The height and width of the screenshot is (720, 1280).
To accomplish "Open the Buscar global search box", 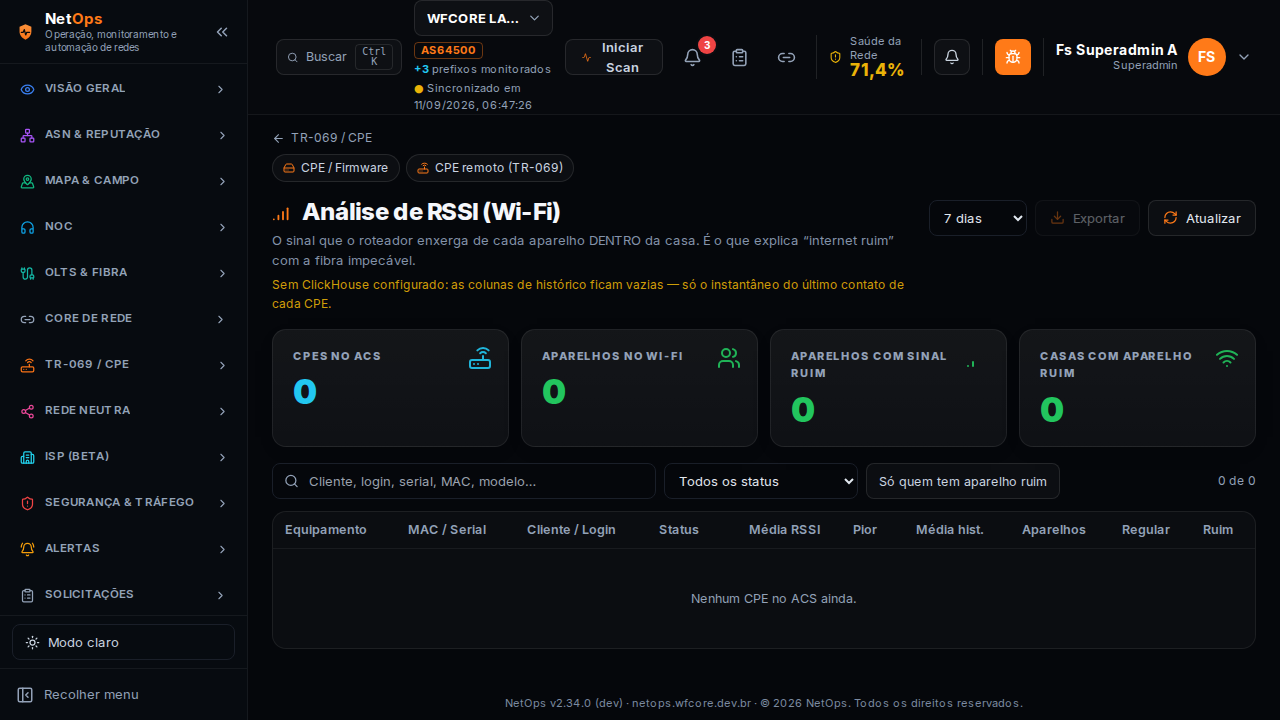I will click(339, 57).
